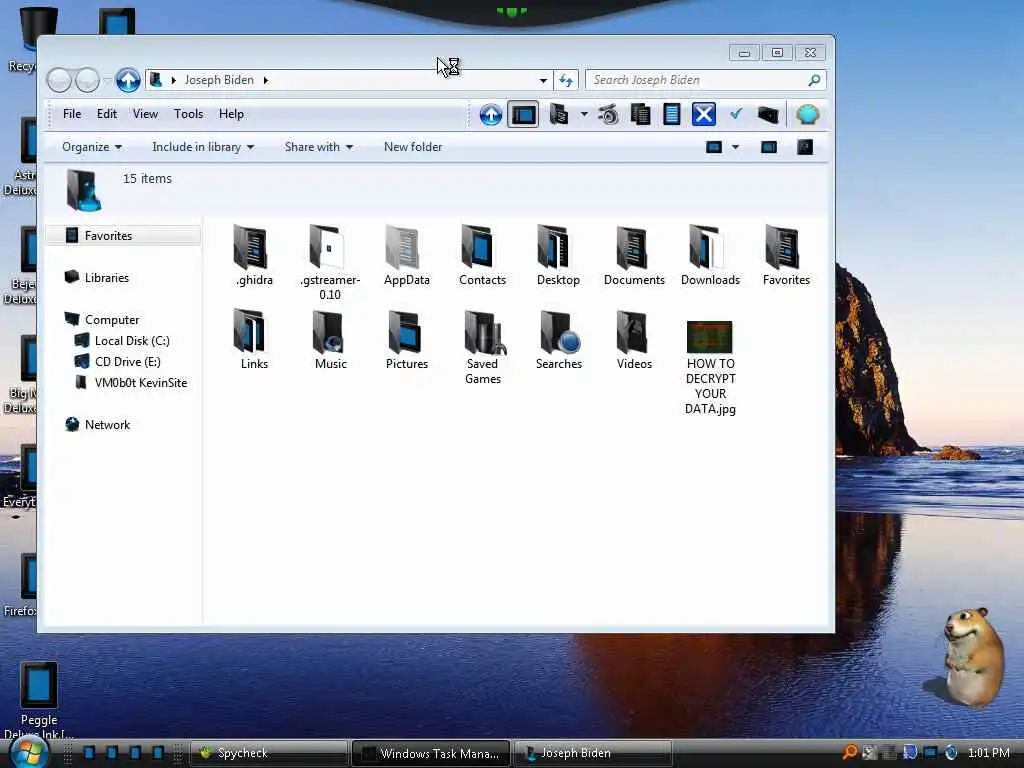Click the black box toolbar icon
Screen dimensions: 1024x768
[x=768, y=115]
